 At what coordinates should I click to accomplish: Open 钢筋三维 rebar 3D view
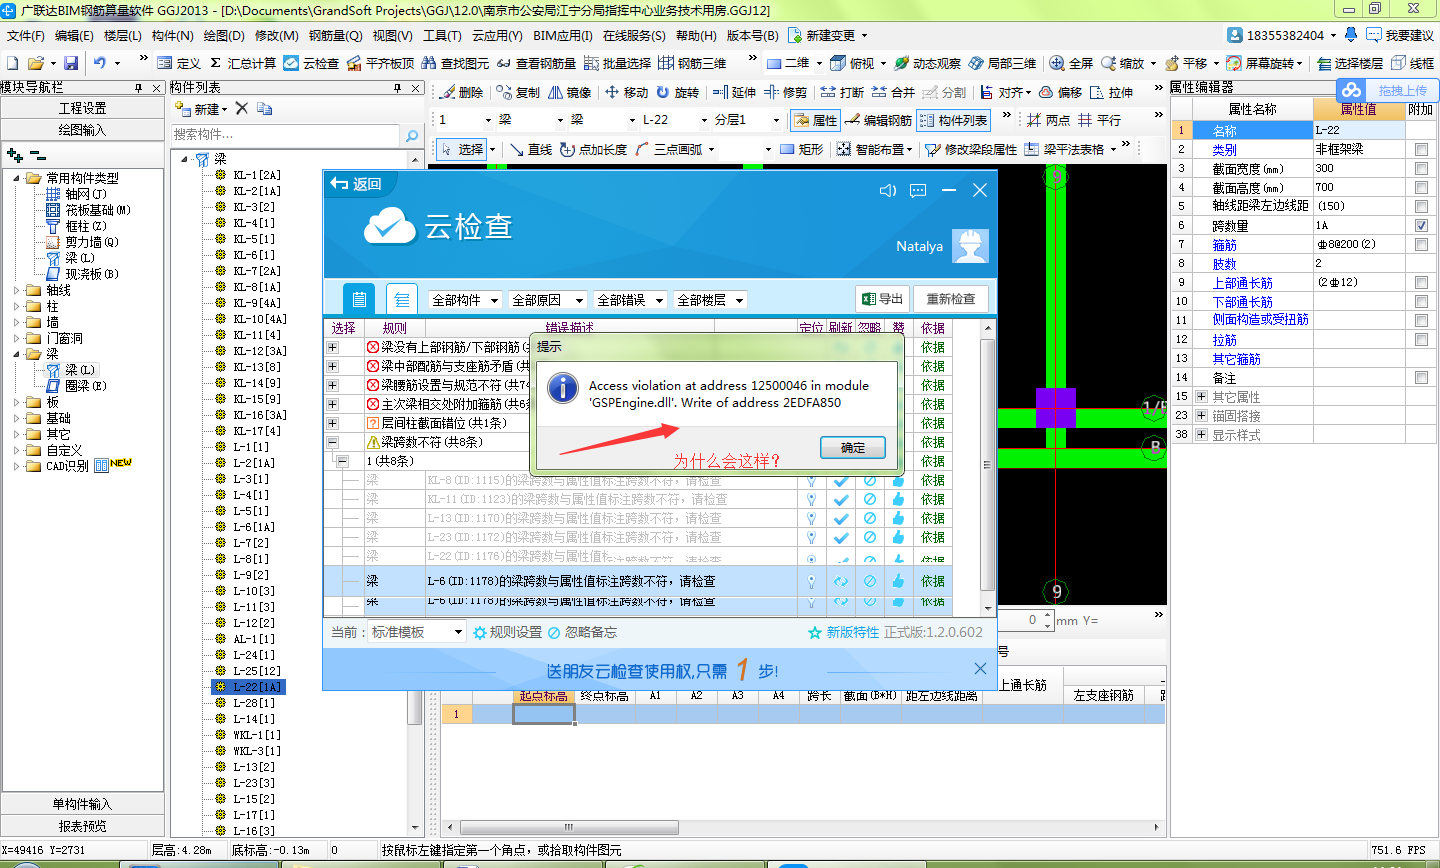[x=692, y=63]
